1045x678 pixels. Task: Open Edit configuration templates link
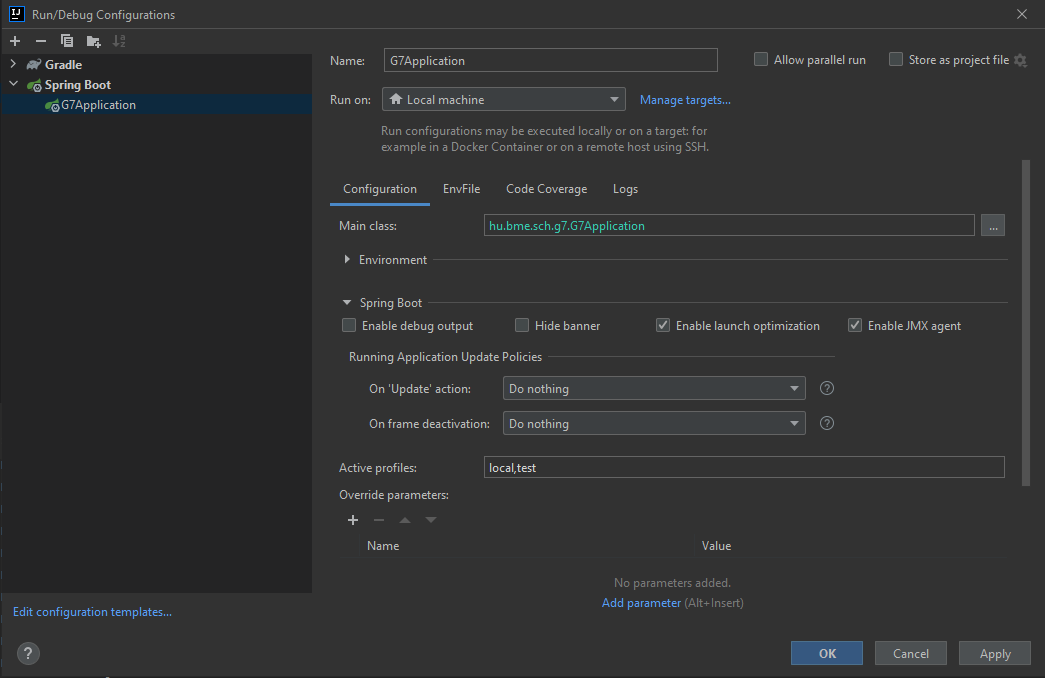92,612
